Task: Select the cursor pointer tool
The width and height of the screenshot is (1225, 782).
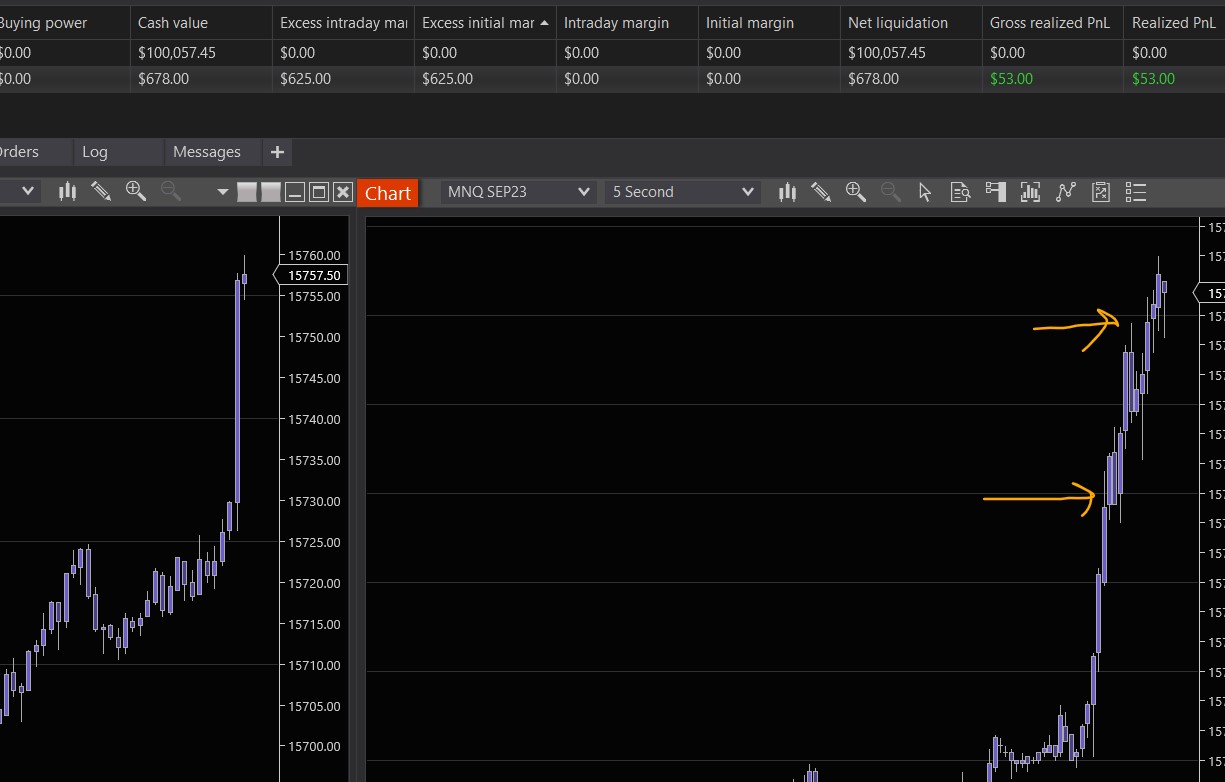Action: point(925,192)
